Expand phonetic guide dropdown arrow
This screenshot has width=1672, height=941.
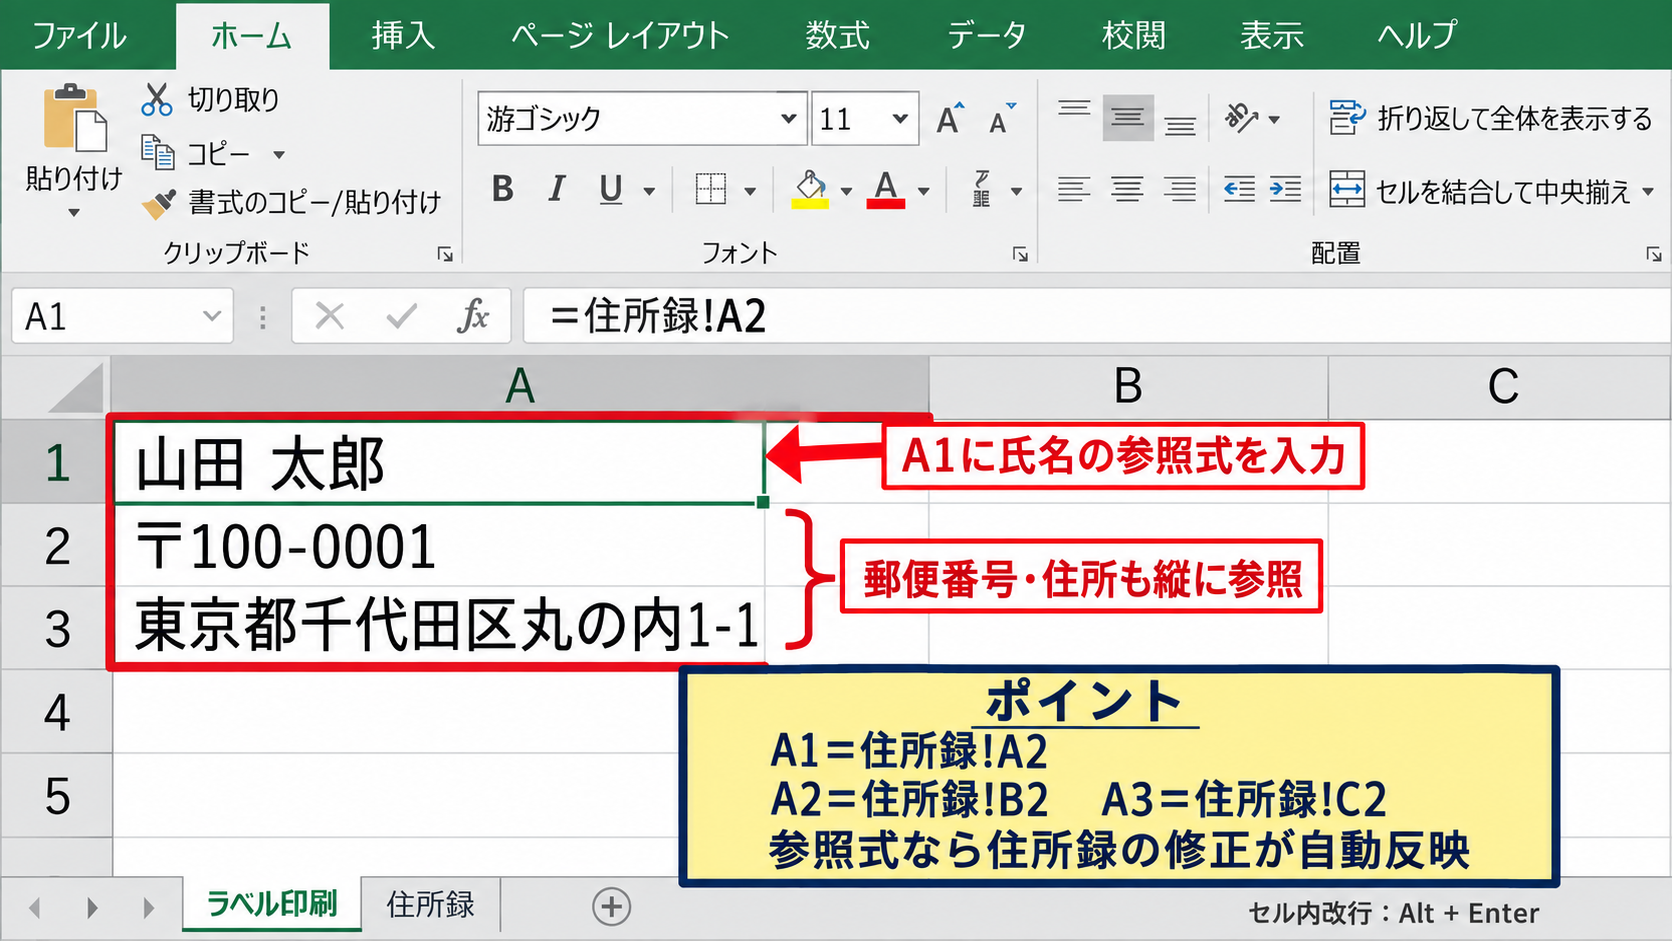(x=1016, y=191)
